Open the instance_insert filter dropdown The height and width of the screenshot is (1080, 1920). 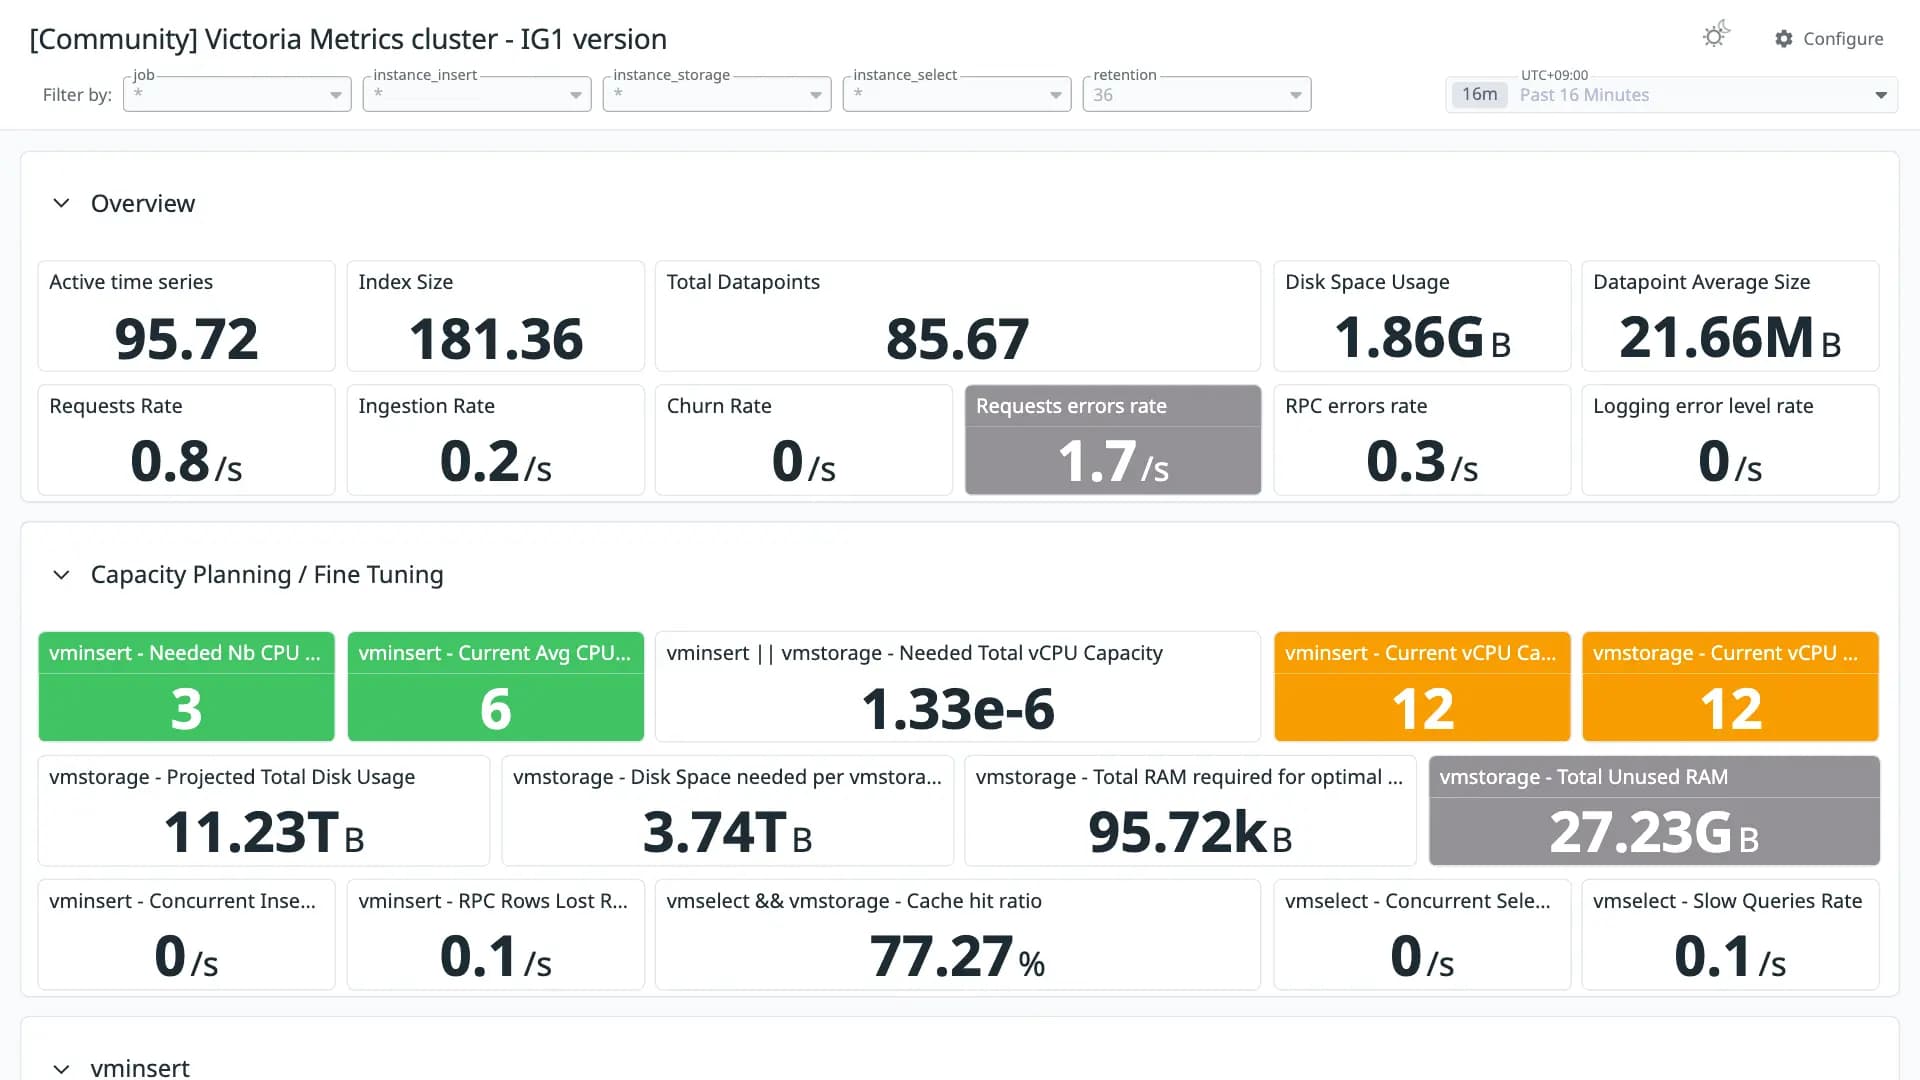pyautogui.click(x=477, y=94)
